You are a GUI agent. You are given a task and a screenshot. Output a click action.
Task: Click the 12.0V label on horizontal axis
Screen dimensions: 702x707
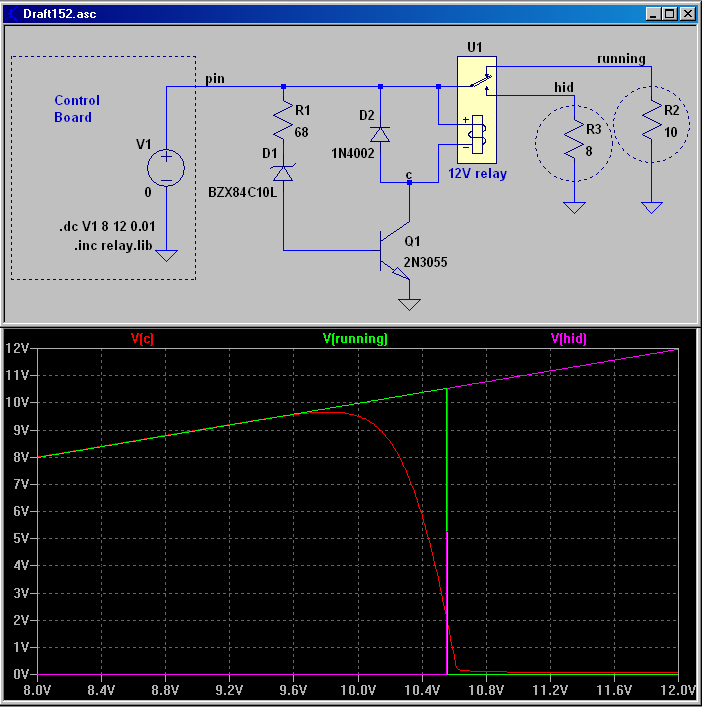pyautogui.click(x=679, y=690)
